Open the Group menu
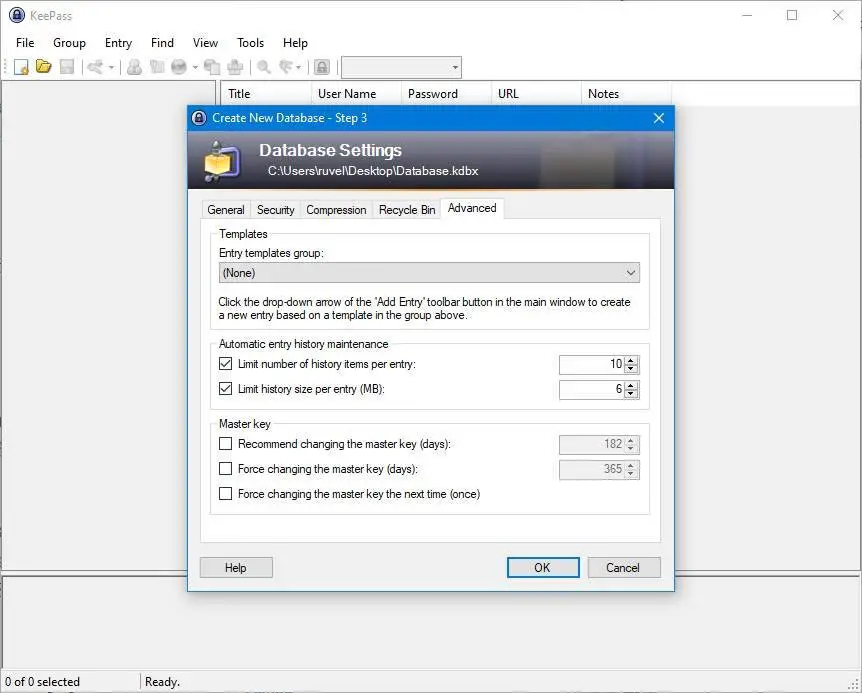The width and height of the screenshot is (862, 693). pos(69,43)
